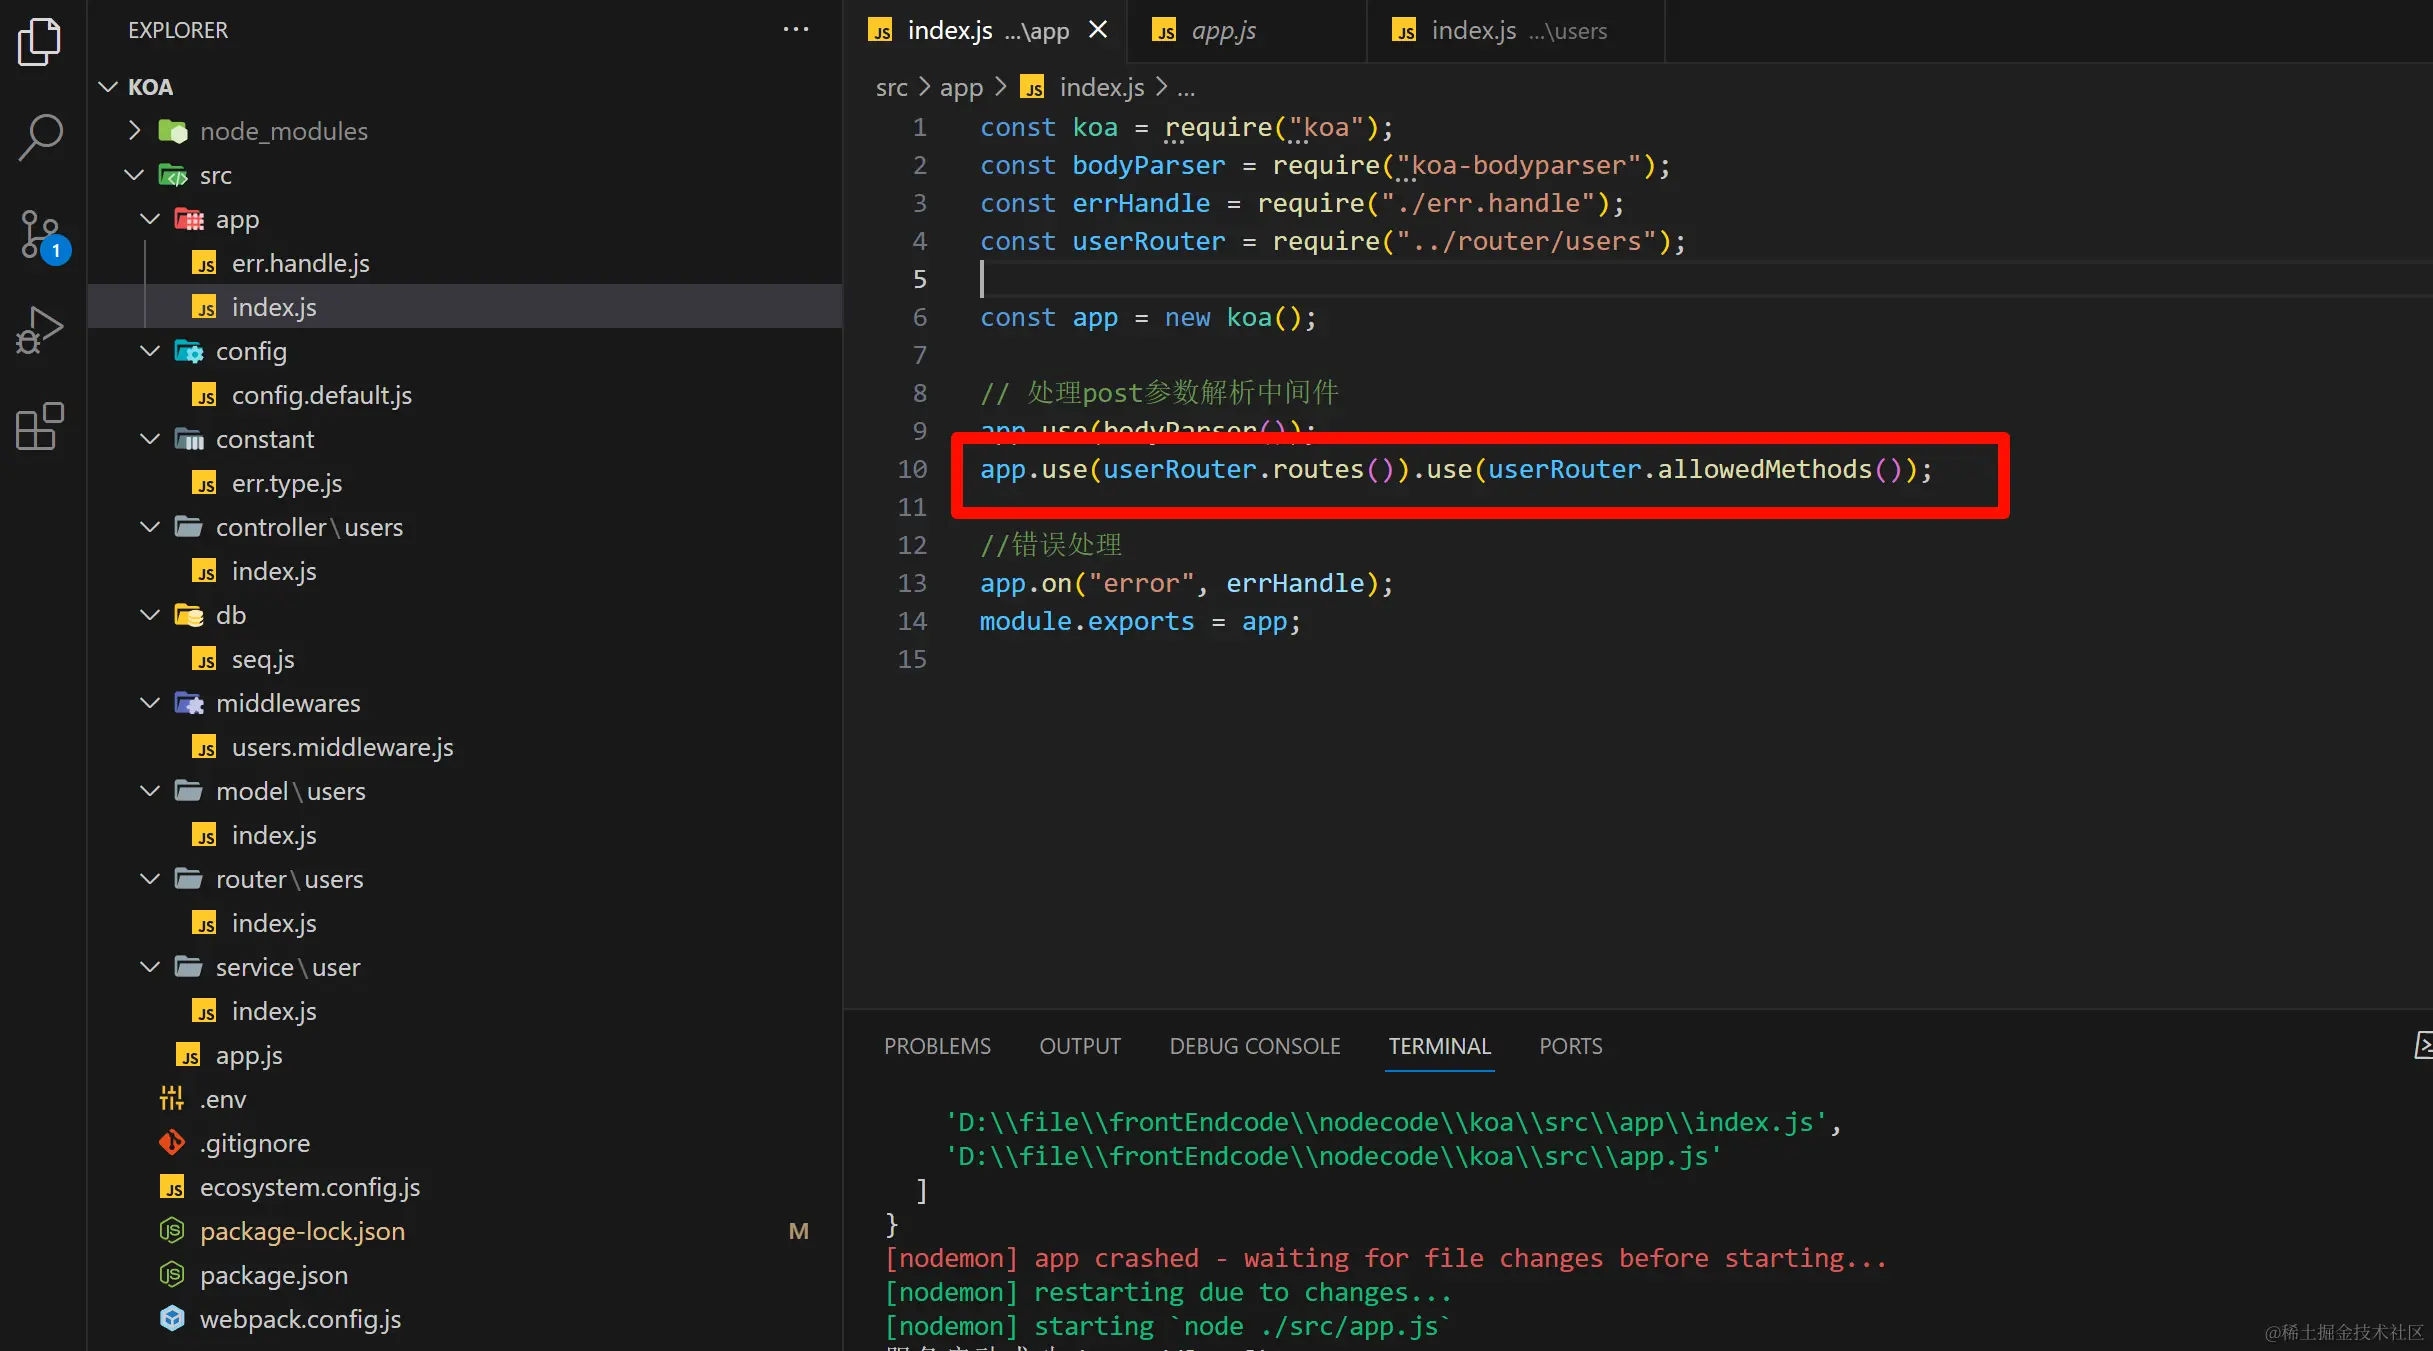Collapse the config folder chevron

click(150, 351)
